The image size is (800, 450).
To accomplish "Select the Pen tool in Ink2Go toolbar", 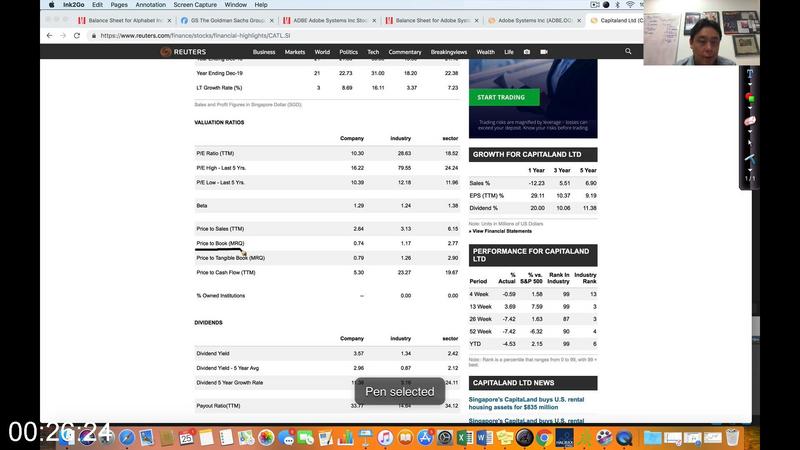I will (749, 159).
